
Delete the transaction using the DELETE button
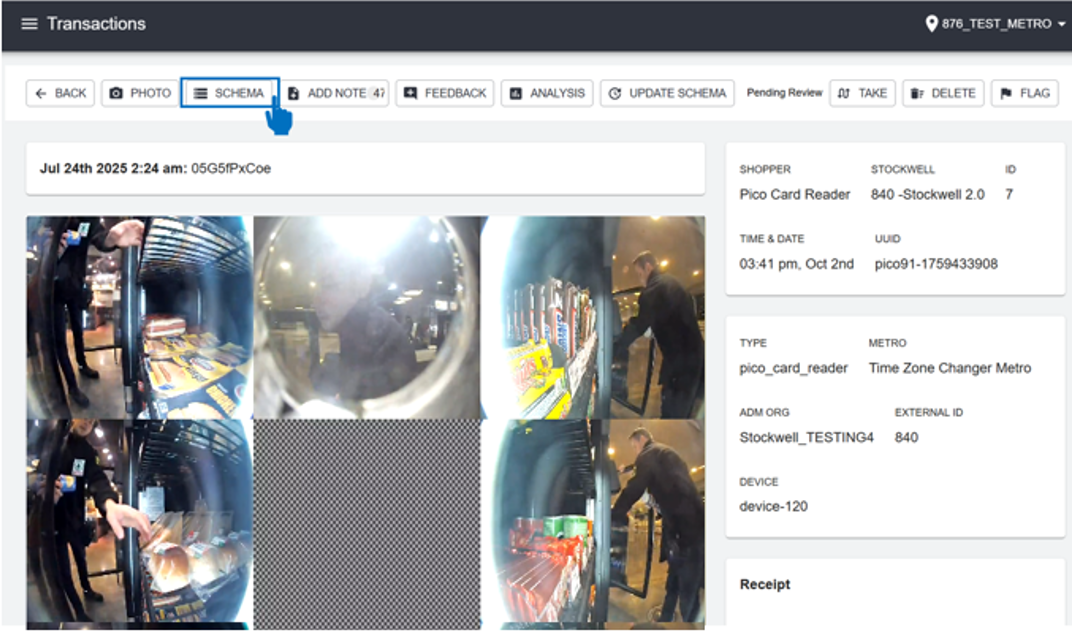(942, 93)
